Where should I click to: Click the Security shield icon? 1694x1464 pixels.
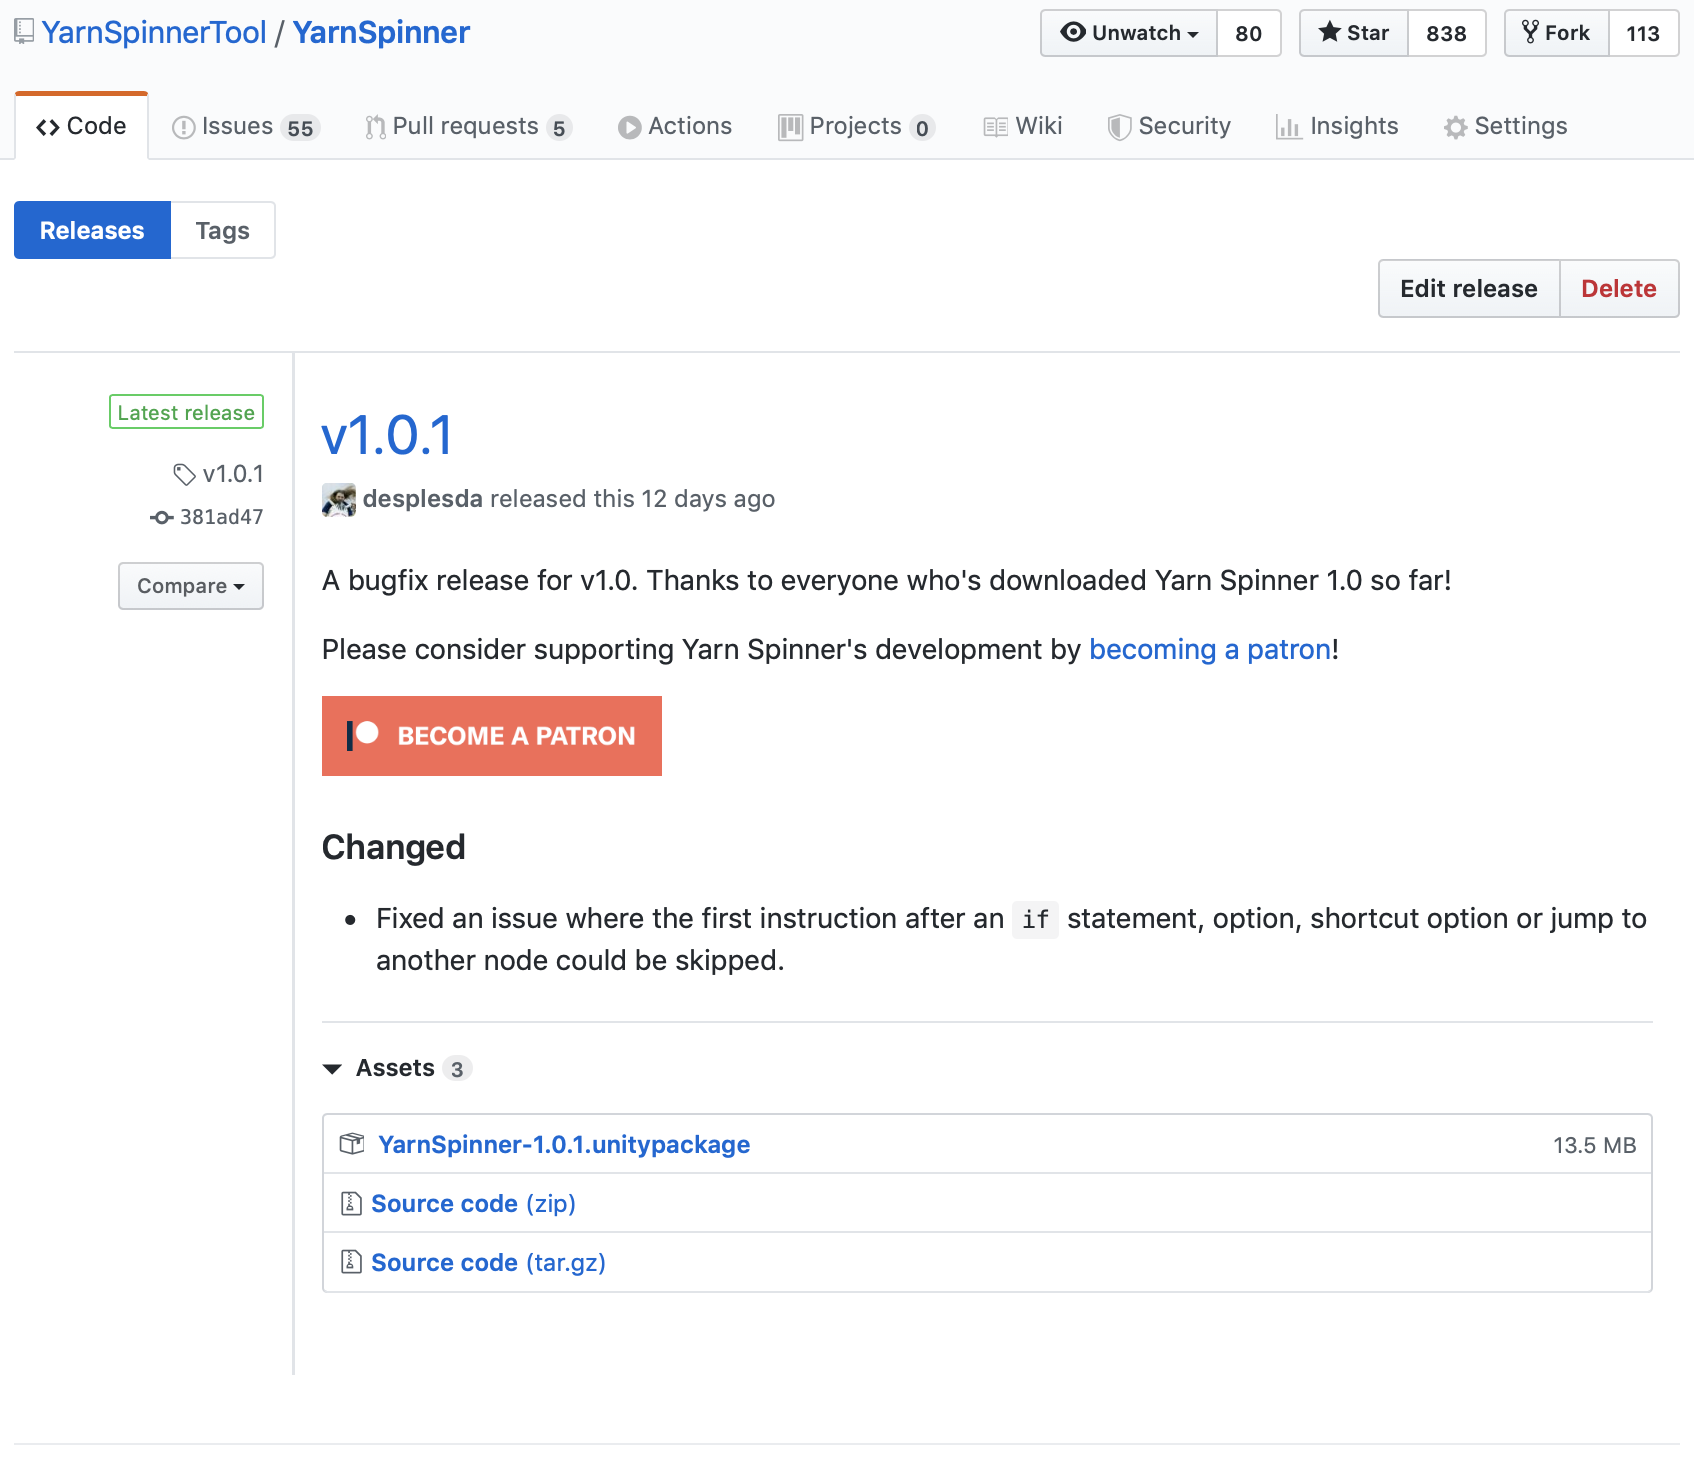pos(1119,127)
